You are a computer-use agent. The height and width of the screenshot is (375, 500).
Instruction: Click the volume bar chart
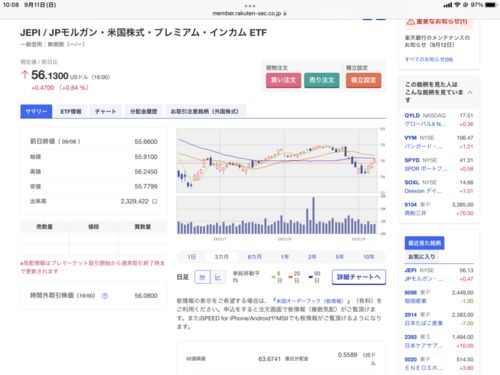[x=277, y=215]
